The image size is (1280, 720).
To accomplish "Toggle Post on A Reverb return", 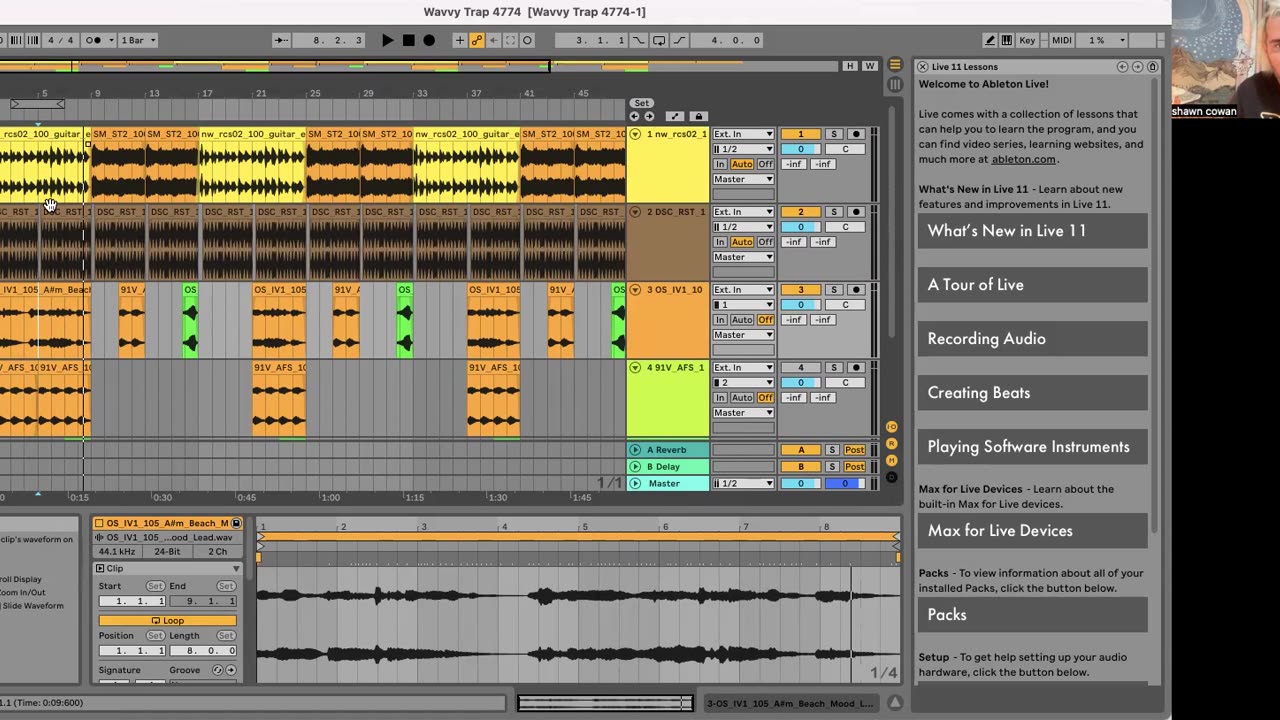I will pos(855,450).
